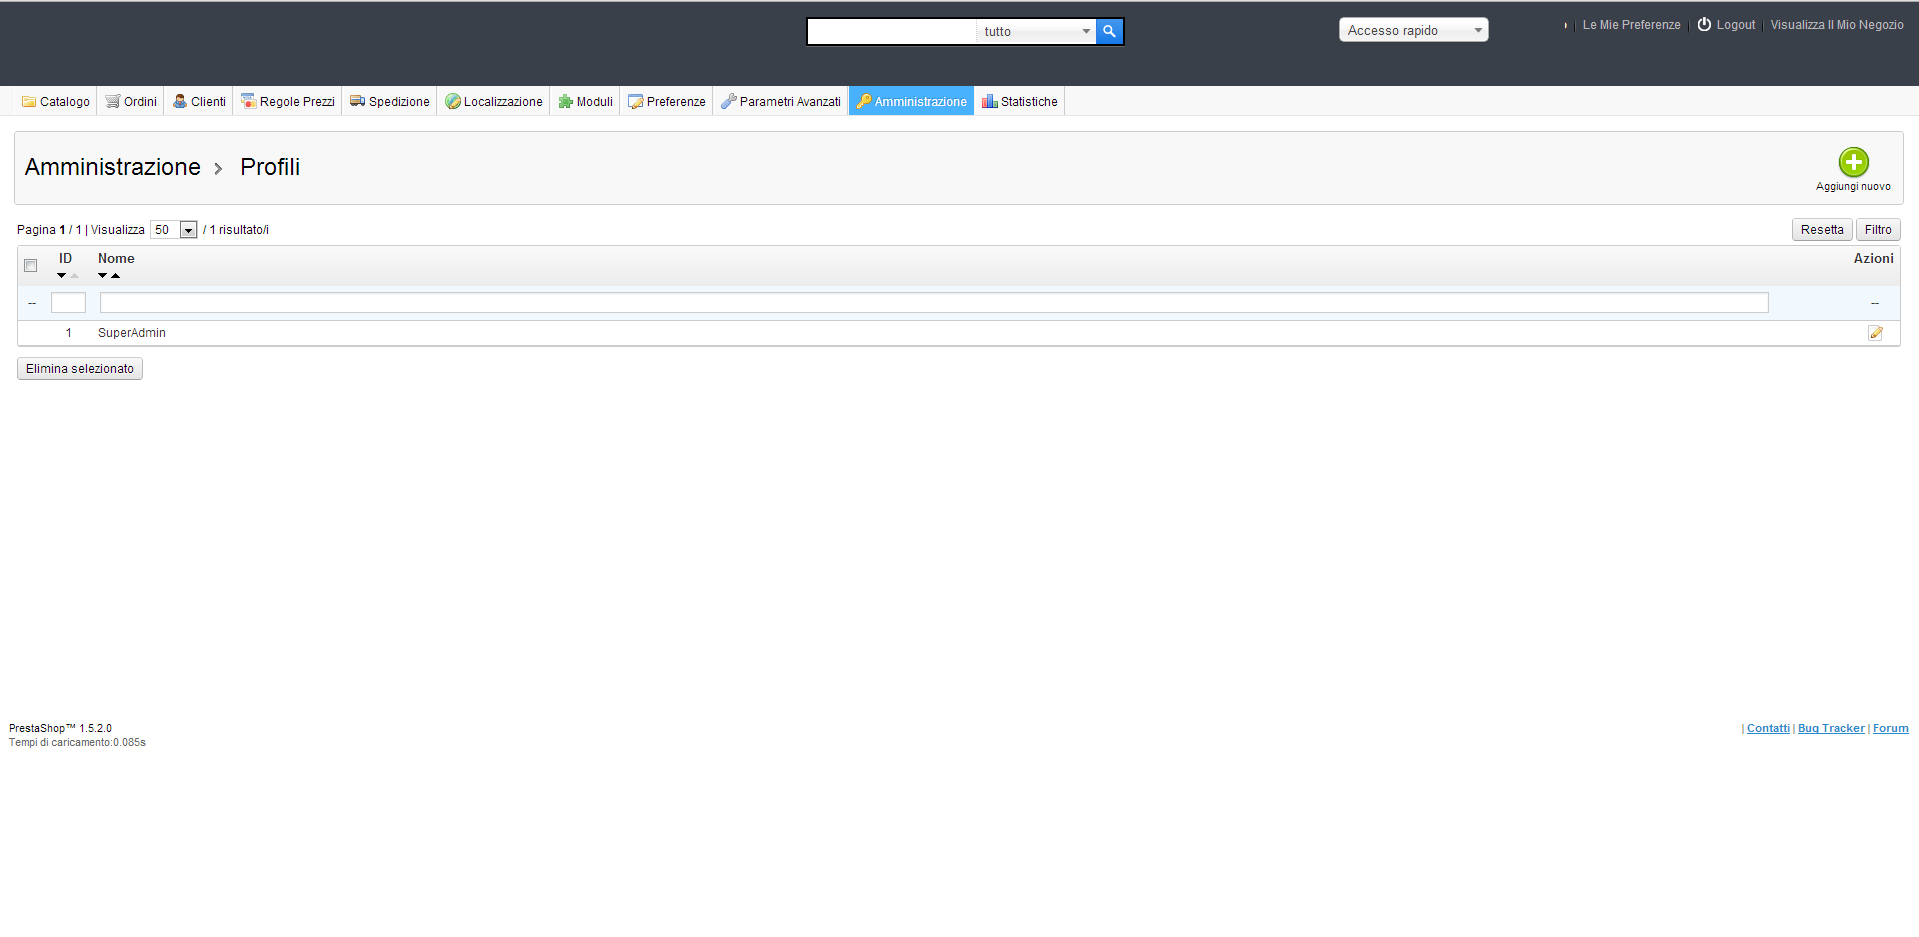Sort ID column ascending arrow
The height and width of the screenshot is (937, 1919).
coord(74,276)
